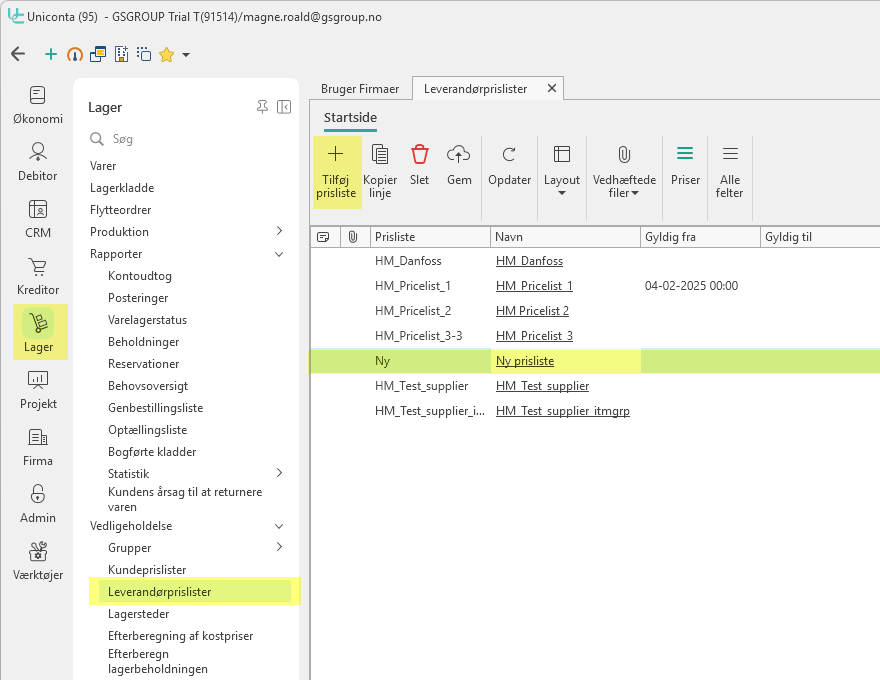Open the Projekt module
This screenshot has width=880, height=680.
38,390
